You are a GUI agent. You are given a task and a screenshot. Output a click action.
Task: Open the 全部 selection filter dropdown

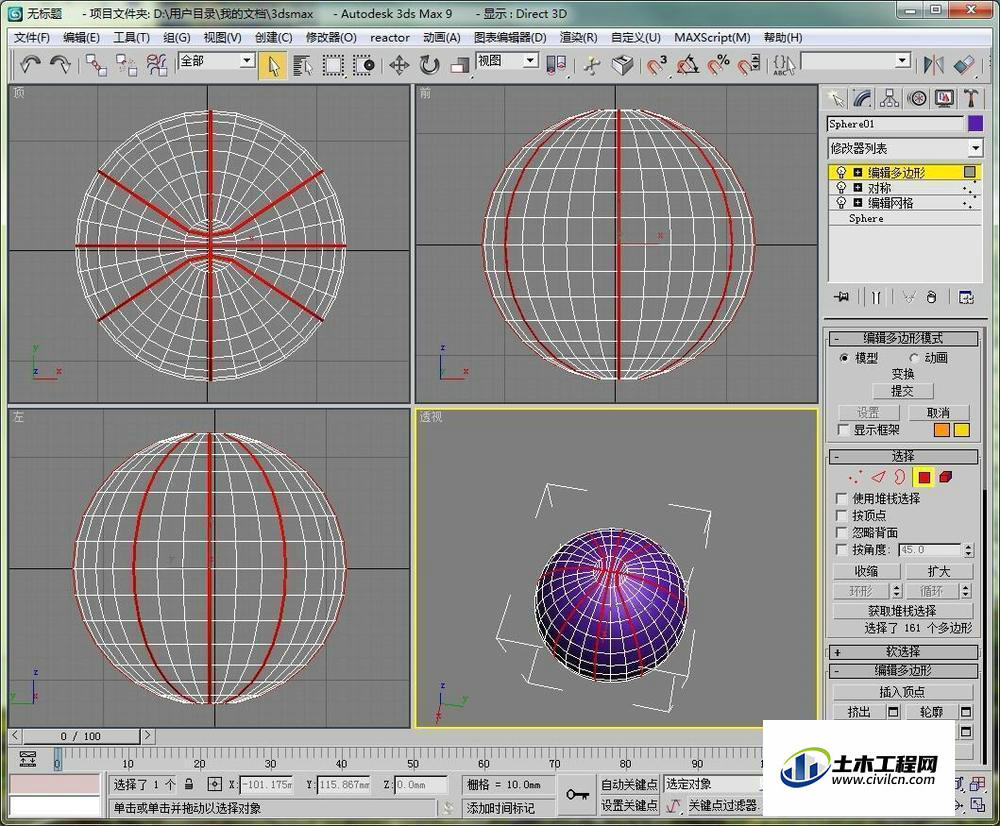click(247, 61)
